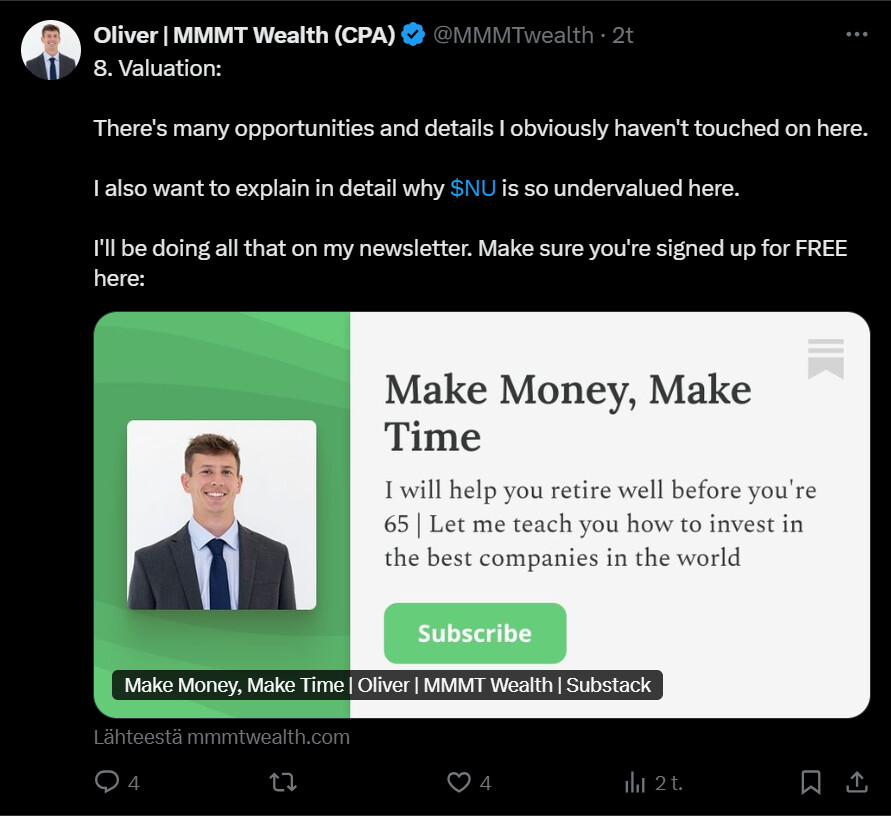Share the tweet via upload icon
This screenshot has height=816, width=891.
857,782
